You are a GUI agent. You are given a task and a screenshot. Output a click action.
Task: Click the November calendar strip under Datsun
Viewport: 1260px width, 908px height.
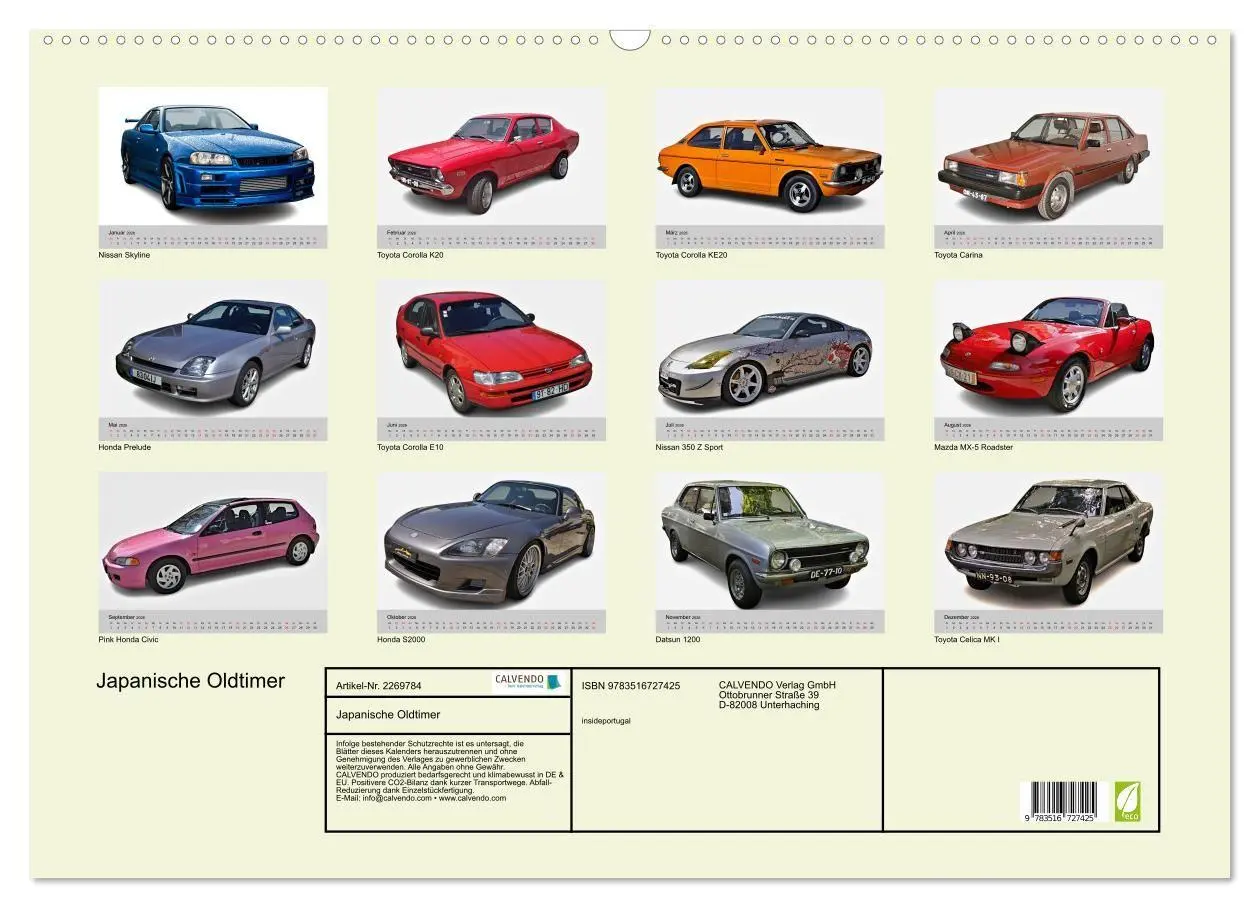coord(770,621)
